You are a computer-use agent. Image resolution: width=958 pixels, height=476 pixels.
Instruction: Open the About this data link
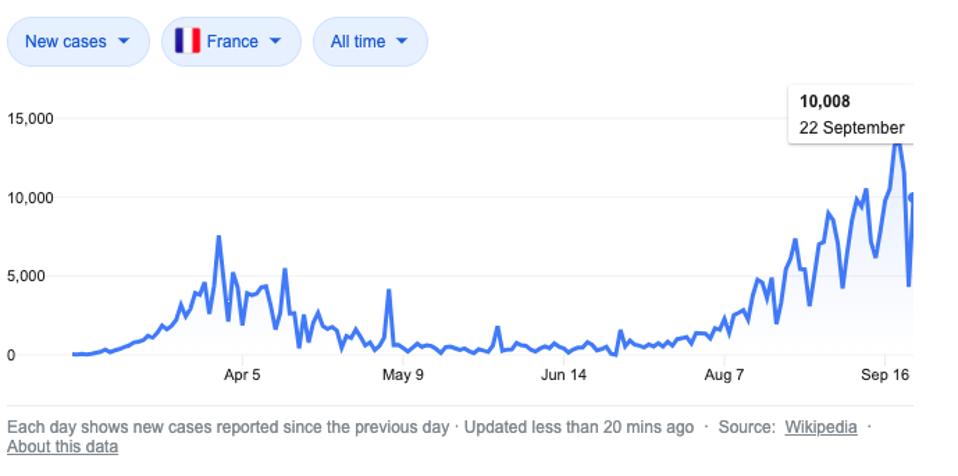pyautogui.click(x=62, y=447)
